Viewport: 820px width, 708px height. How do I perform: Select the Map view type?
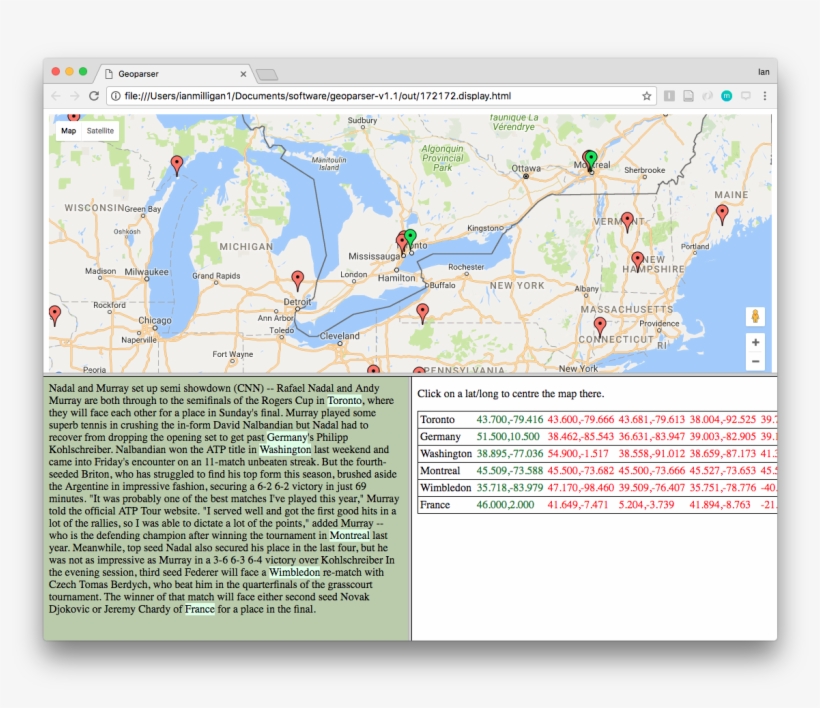click(x=68, y=131)
